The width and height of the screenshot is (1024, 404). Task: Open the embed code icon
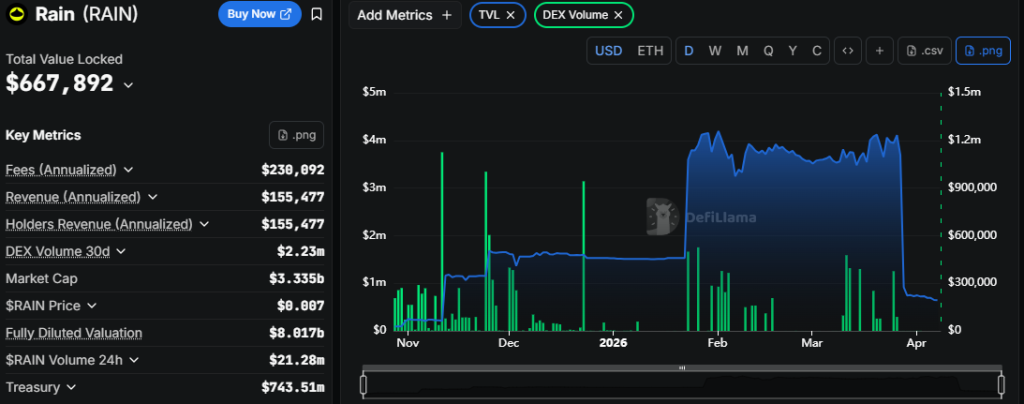pyautogui.click(x=848, y=51)
